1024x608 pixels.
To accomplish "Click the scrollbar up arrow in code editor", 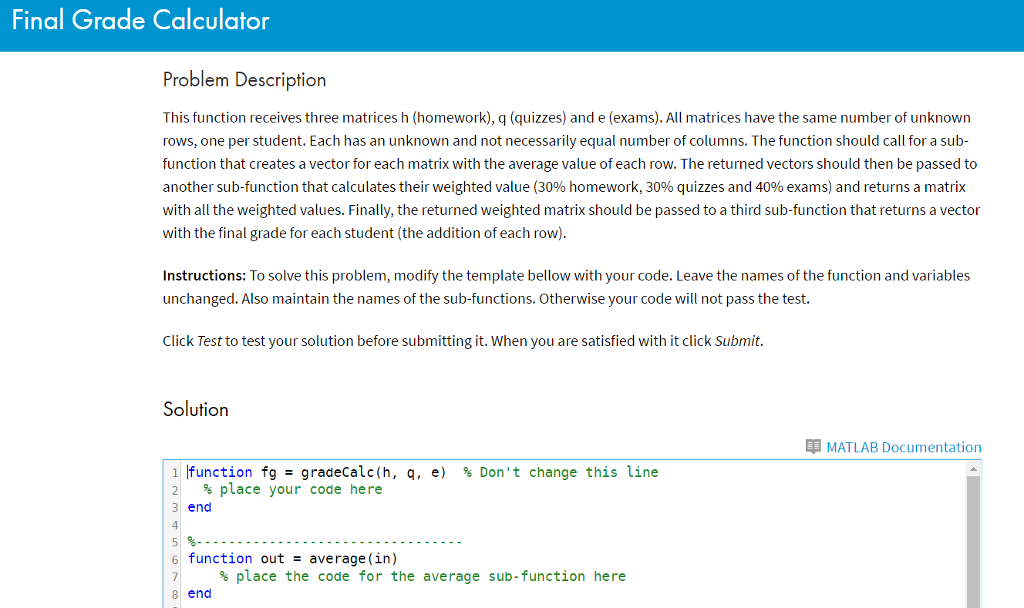I will tap(972, 467).
